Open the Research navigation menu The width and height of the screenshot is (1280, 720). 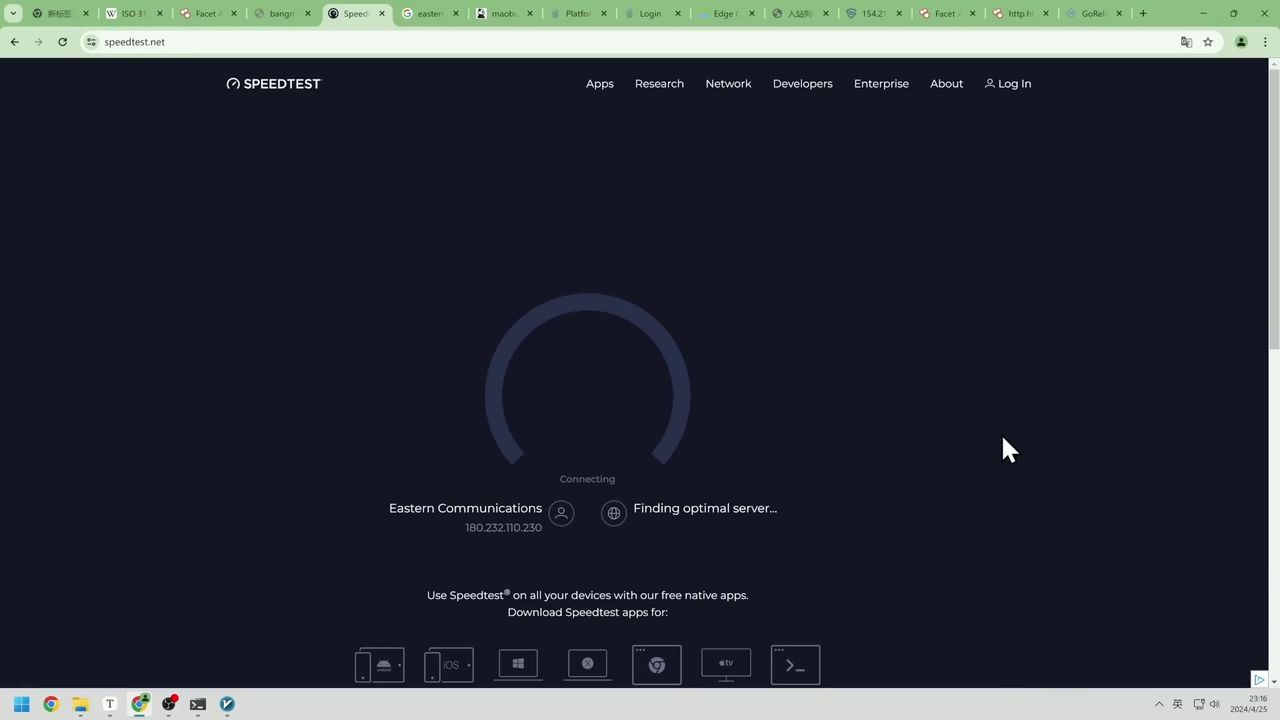[659, 84]
